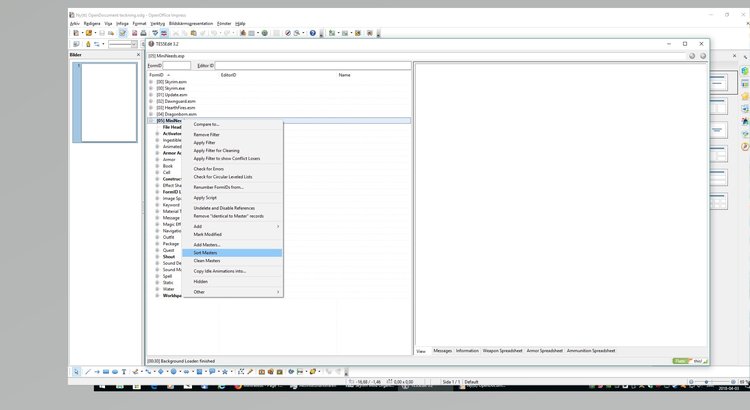Choose Sort Masters in context menu
This screenshot has width=750, height=410.
click(232, 253)
